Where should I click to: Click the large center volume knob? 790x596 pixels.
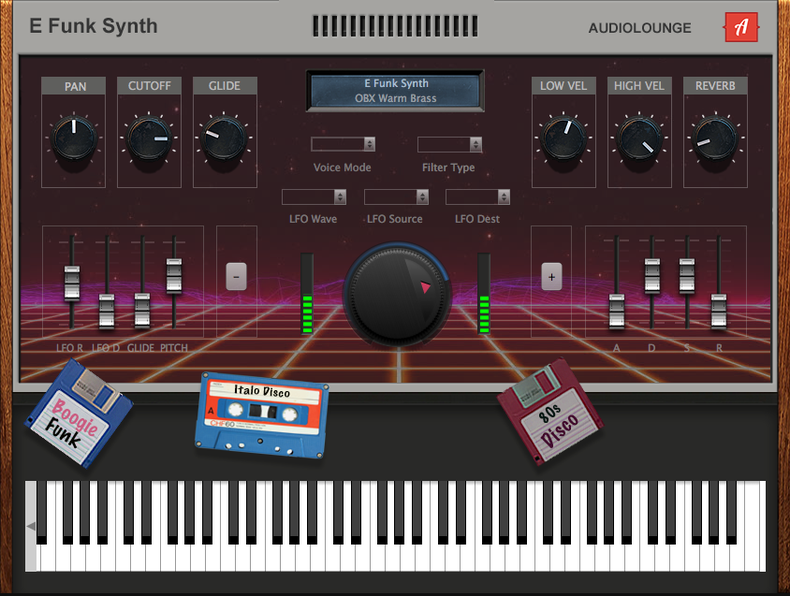click(x=397, y=294)
